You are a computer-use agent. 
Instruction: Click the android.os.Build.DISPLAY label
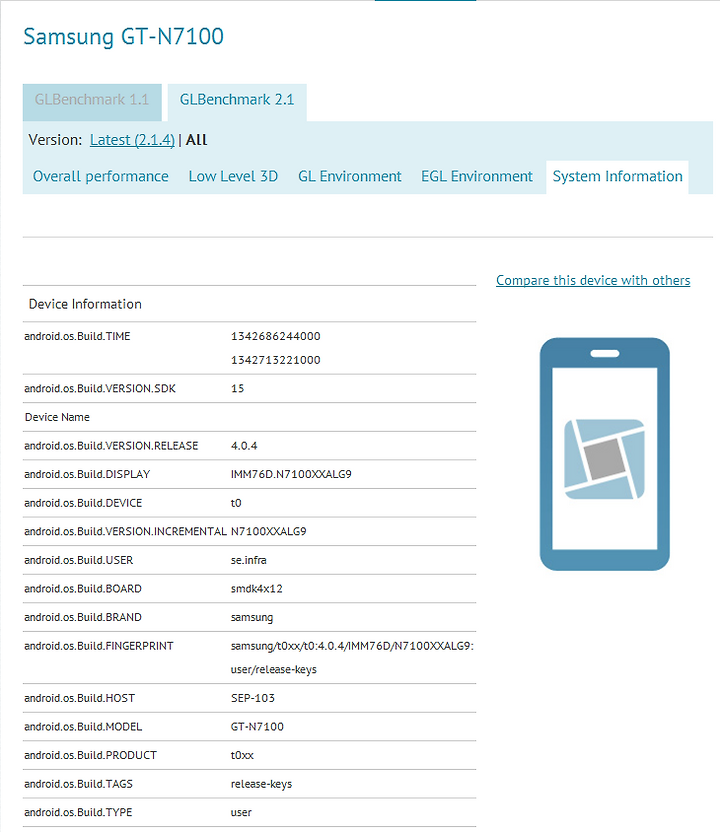(x=88, y=474)
